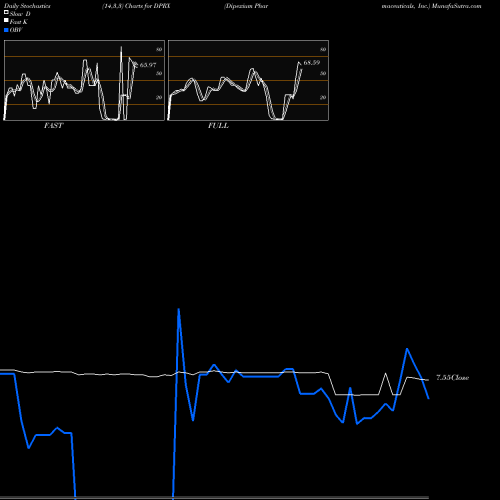Click the 80 axis label in FAST chart
Viewport: 500px width, 500px height.
coord(159,49)
